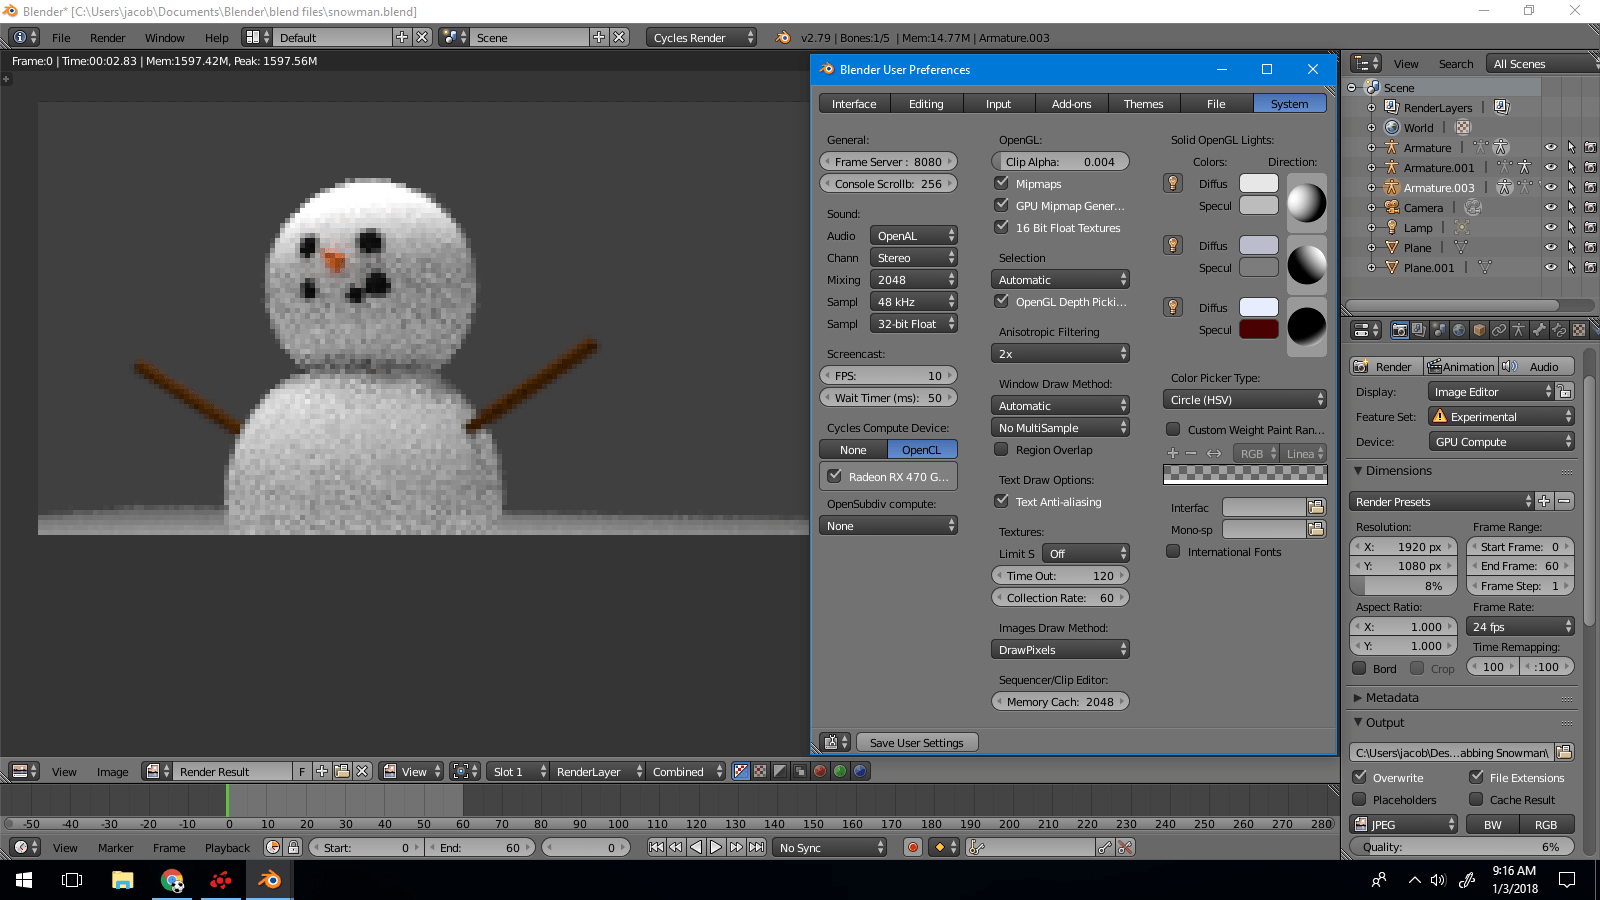
Task: Switch to the Add-ons tab
Action: (1071, 104)
